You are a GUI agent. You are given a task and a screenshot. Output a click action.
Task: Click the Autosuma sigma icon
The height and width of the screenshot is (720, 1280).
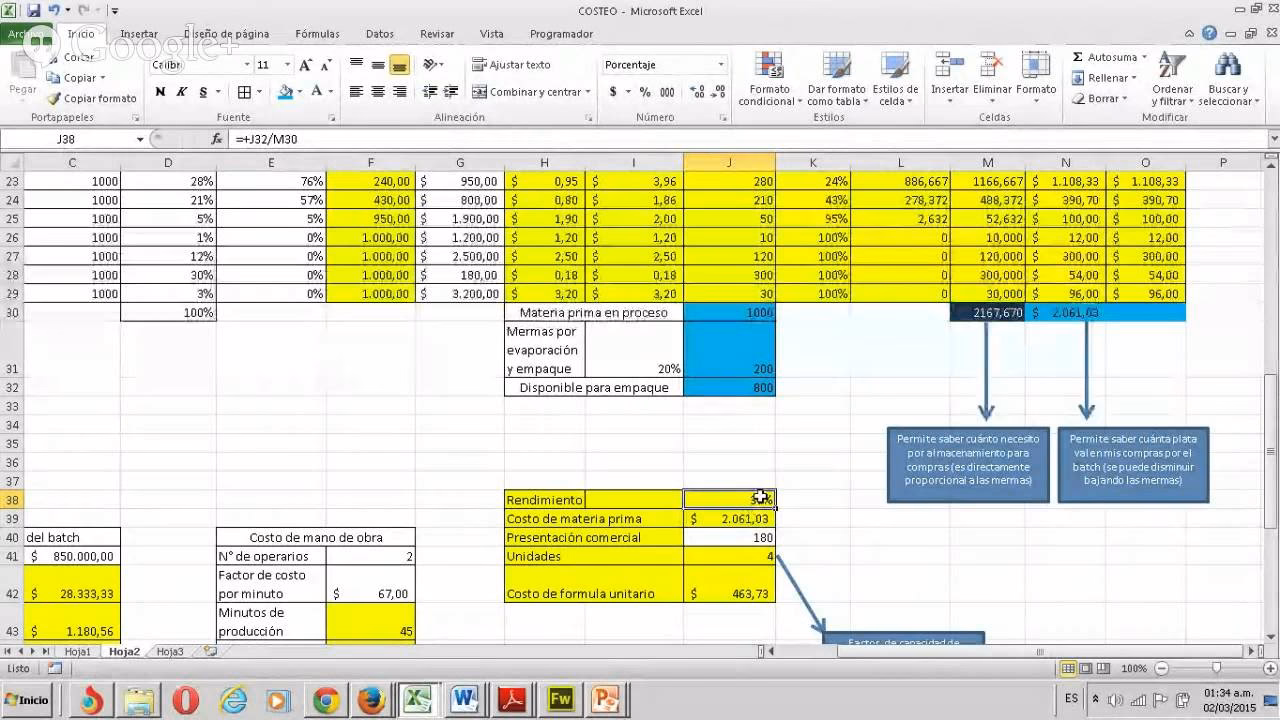(1077, 57)
